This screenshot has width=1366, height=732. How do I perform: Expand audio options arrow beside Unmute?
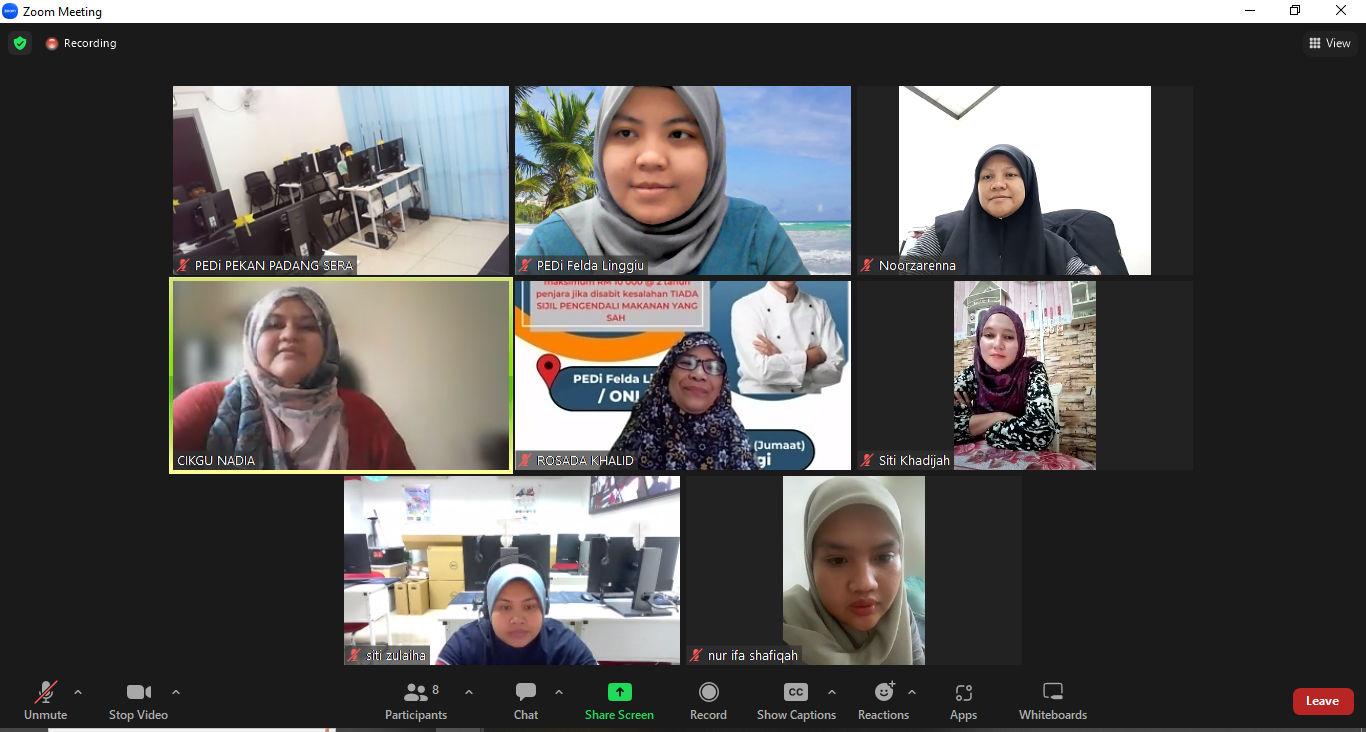[78, 692]
